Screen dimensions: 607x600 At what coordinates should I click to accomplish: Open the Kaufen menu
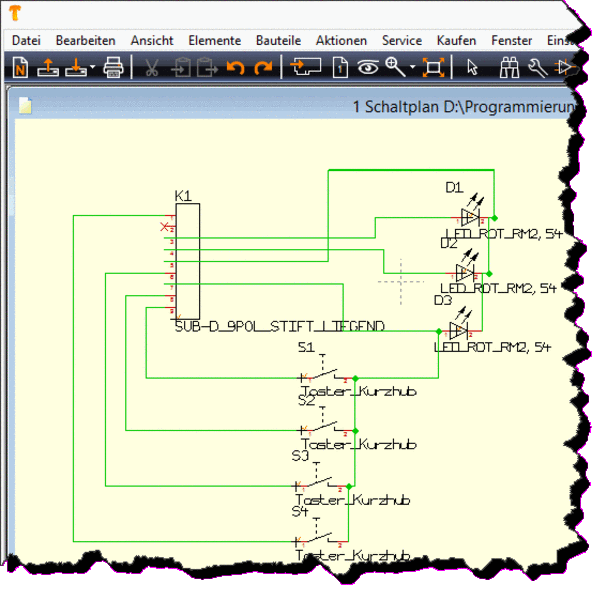coord(456,41)
